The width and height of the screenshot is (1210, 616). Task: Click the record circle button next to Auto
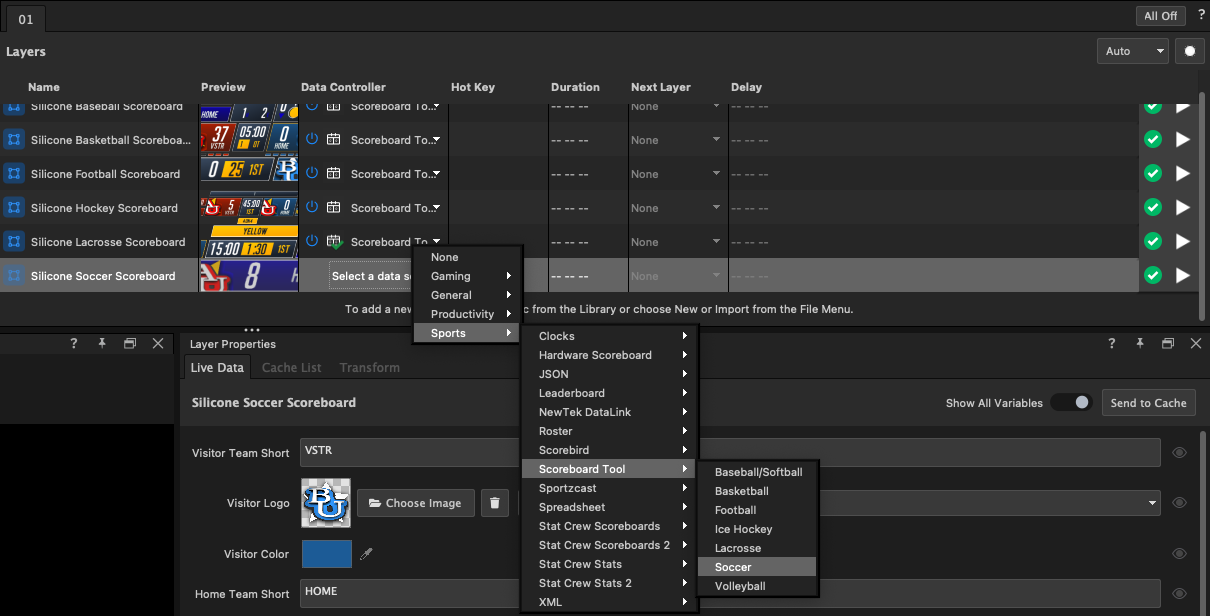click(x=1190, y=51)
